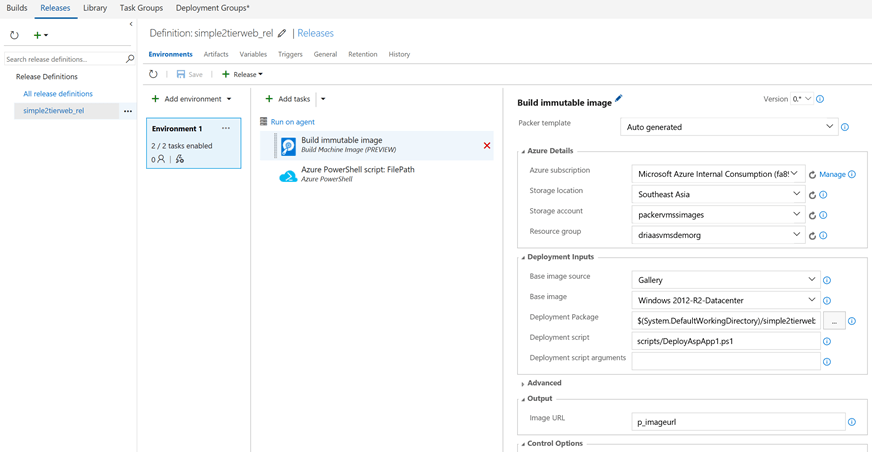The height and width of the screenshot is (452, 872).
Task: Switch to the Variables tab
Action: tap(253, 54)
